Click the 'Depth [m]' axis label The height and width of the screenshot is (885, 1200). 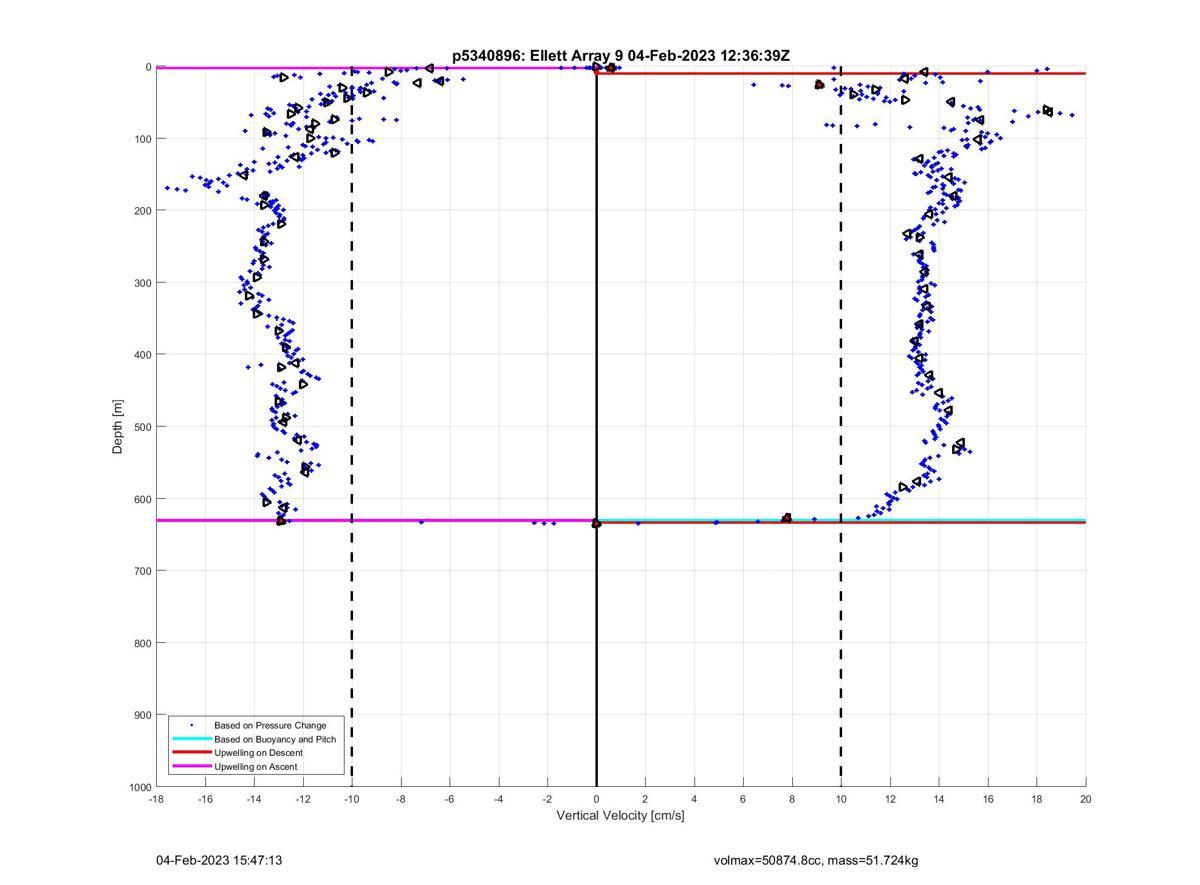(118, 427)
